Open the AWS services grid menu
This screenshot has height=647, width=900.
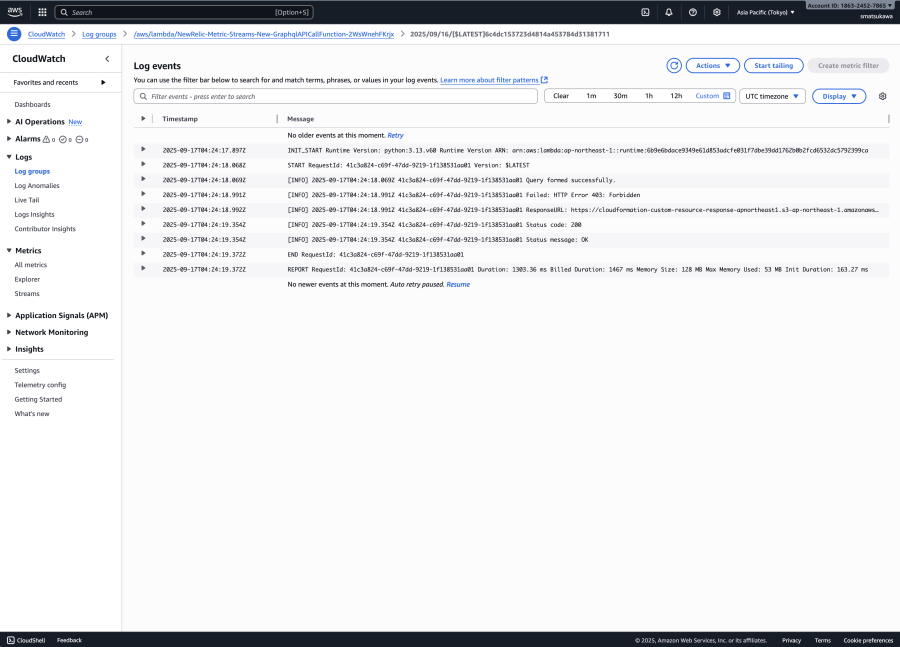tap(42, 12)
